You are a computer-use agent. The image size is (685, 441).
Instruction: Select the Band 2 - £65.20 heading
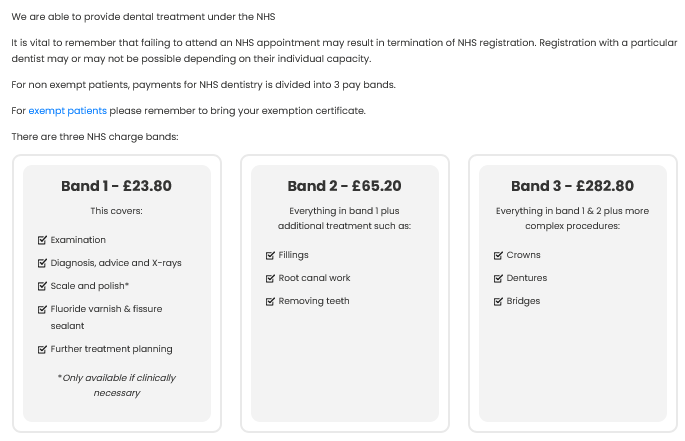click(345, 186)
